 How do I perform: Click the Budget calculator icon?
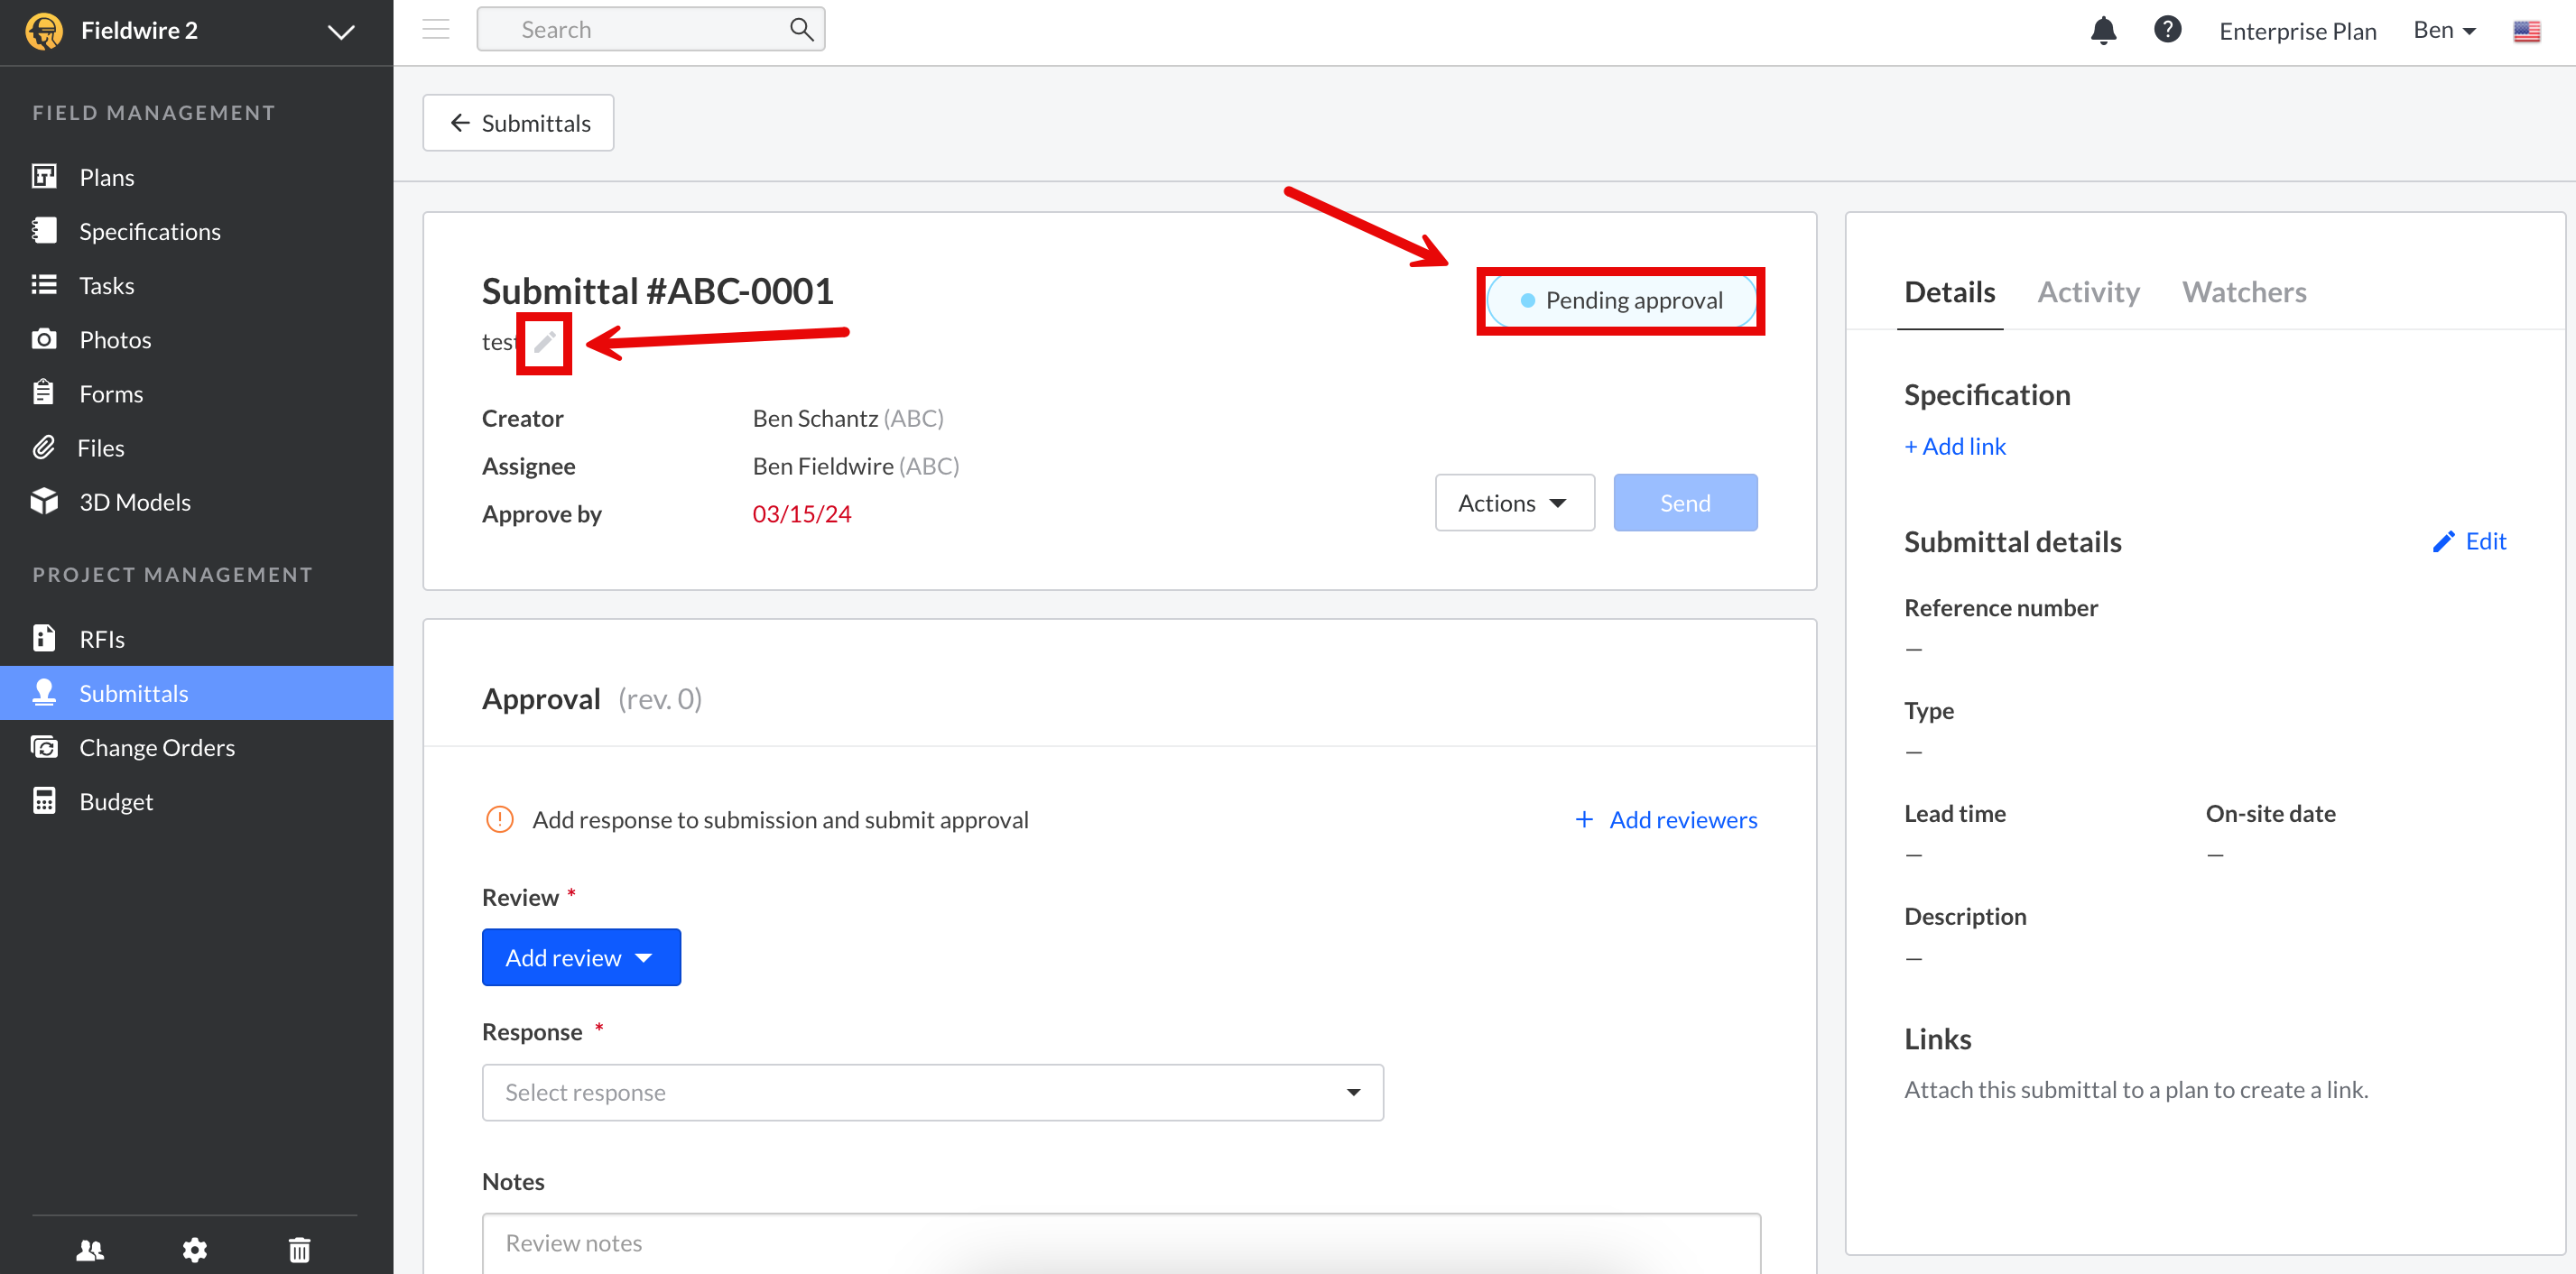pos(44,800)
